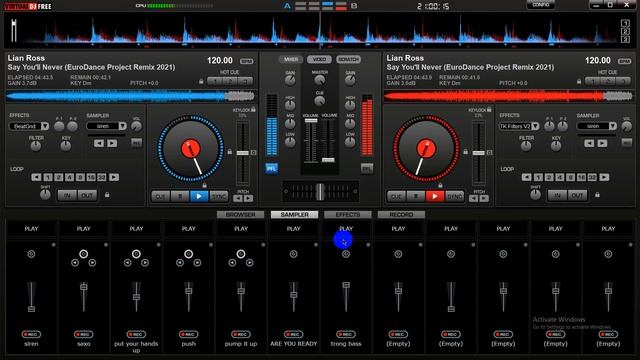
Task: Set loop OUT point on right deck
Action: [x=577, y=196]
